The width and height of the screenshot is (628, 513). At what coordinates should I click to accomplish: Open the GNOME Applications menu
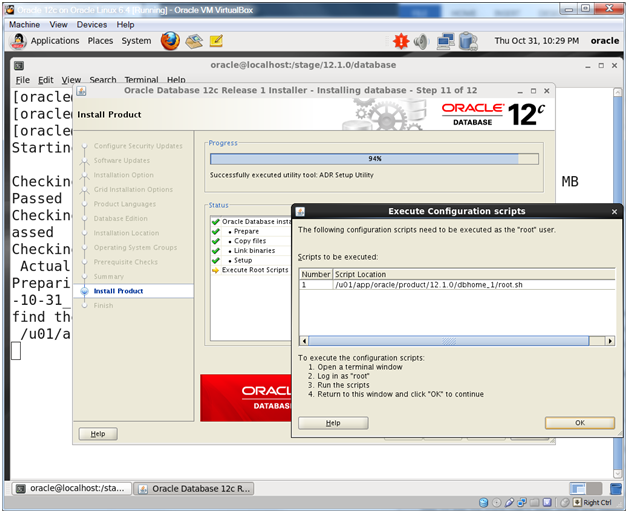[x=54, y=41]
